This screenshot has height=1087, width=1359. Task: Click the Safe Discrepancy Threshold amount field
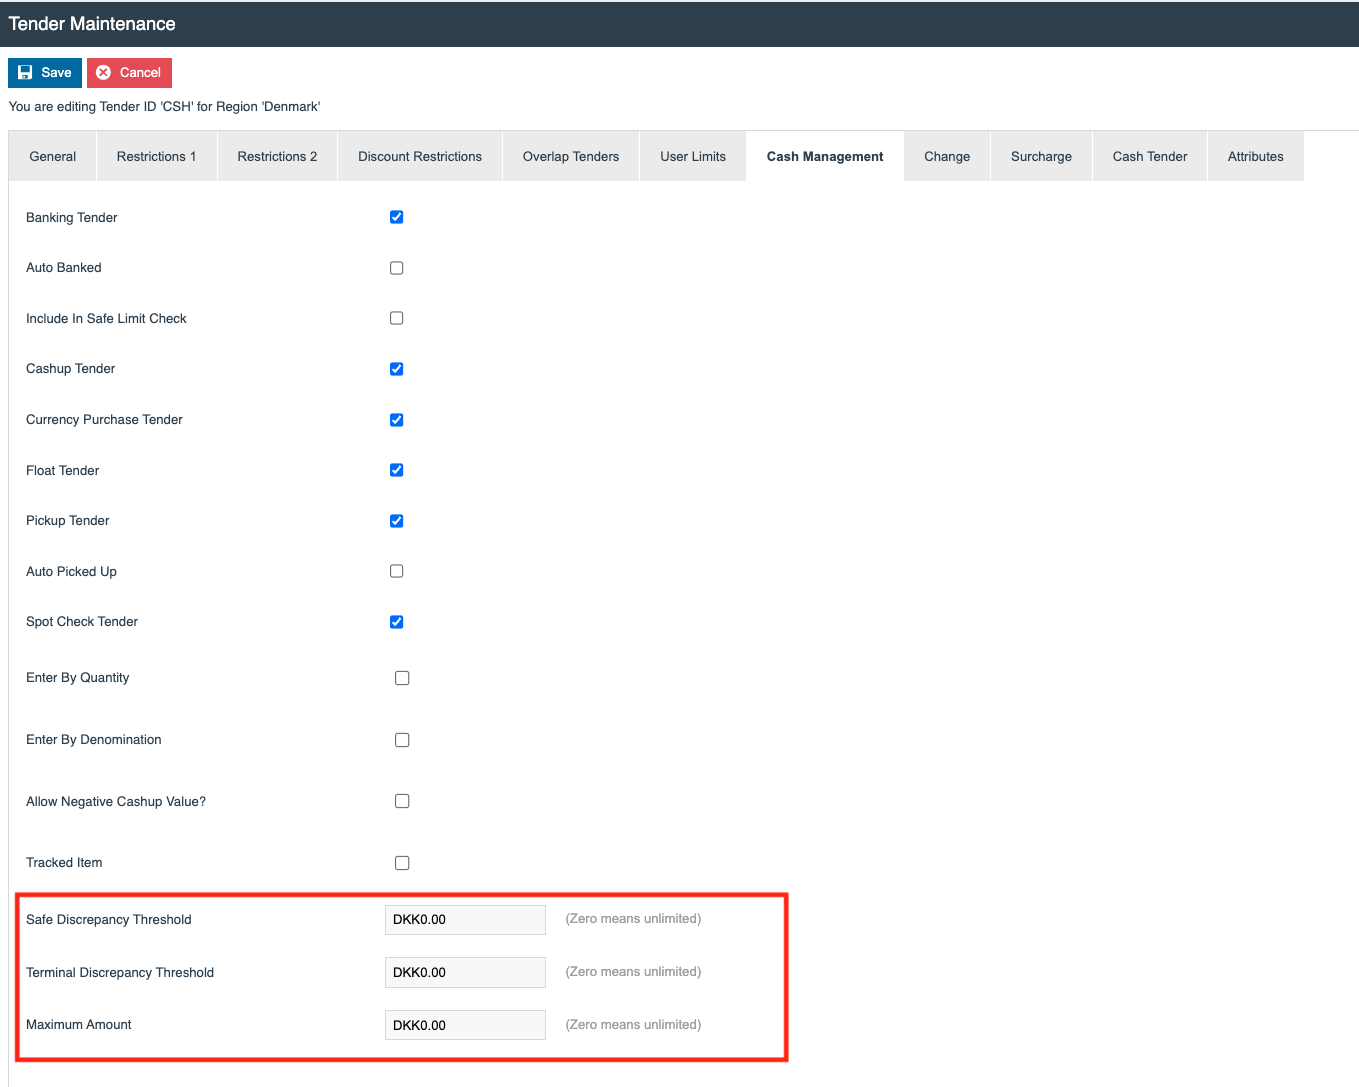[x=465, y=920]
